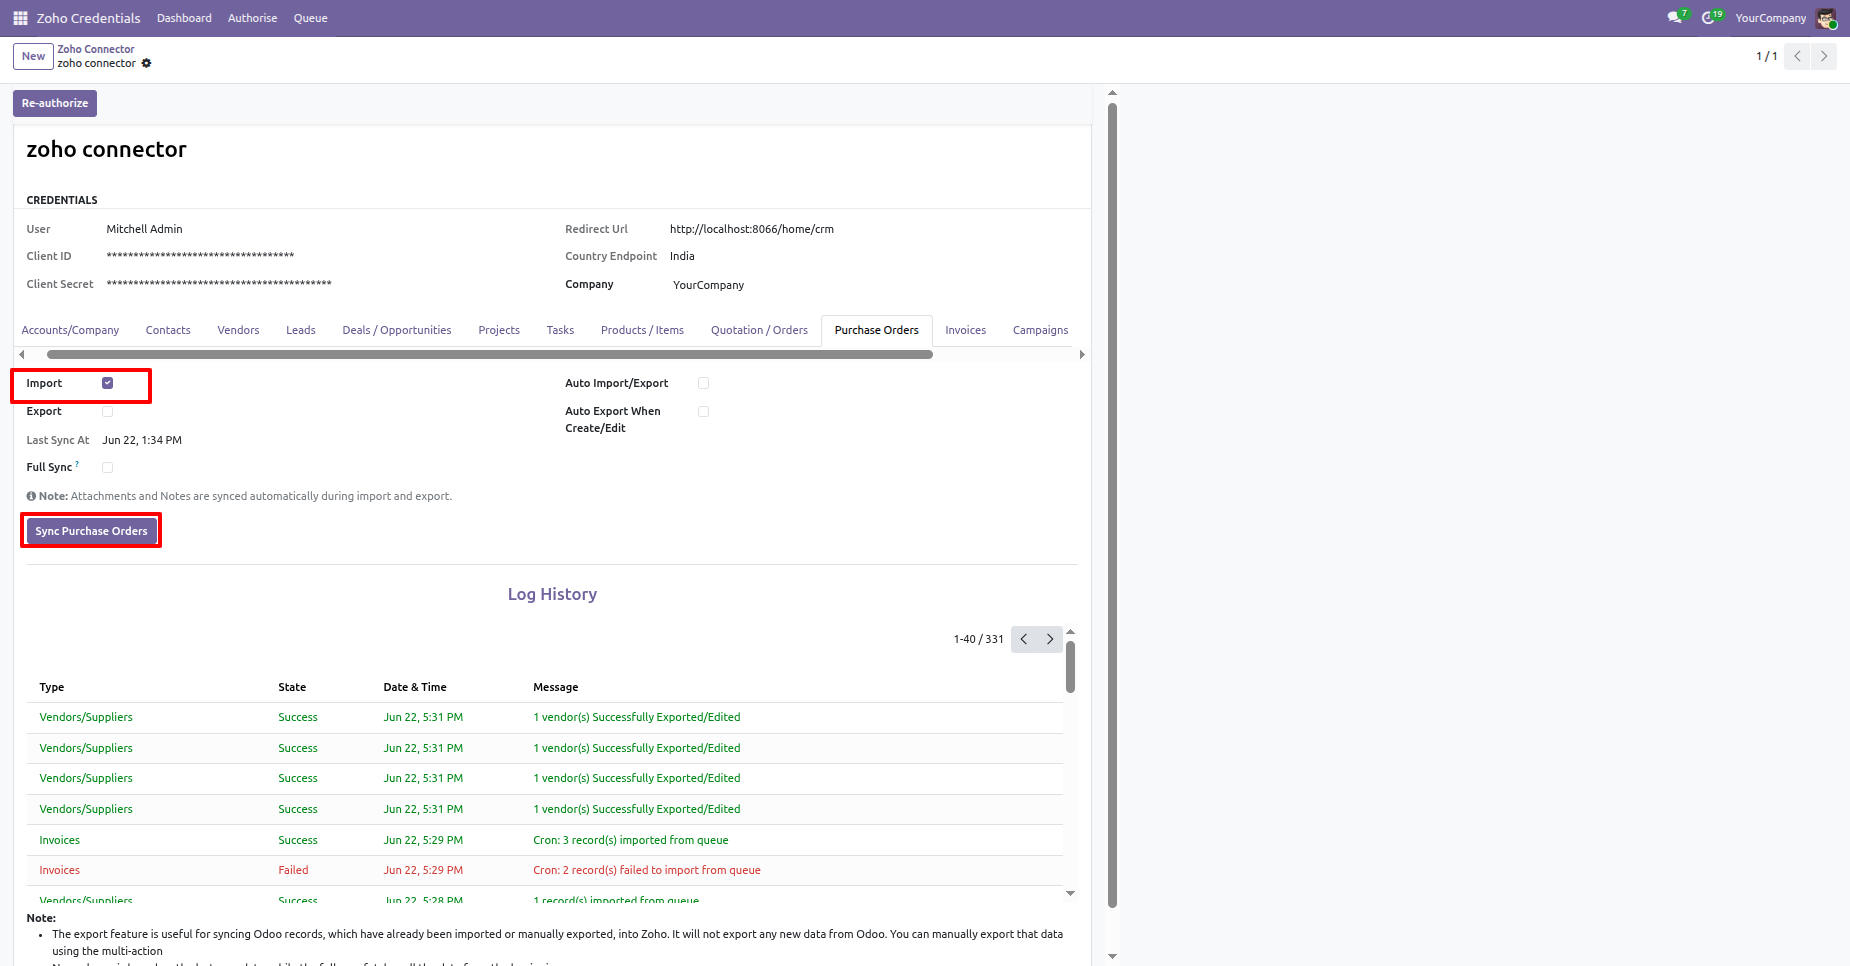
Task: Go to previous record with pager arrow
Action: pyautogui.click(x=1798, y=56)
